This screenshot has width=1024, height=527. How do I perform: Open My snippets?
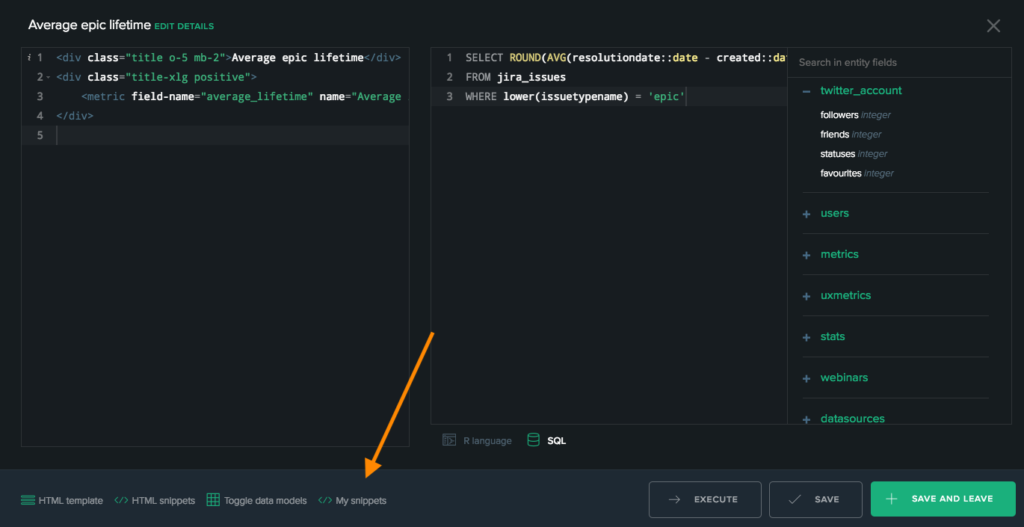(x=352, y=500)
